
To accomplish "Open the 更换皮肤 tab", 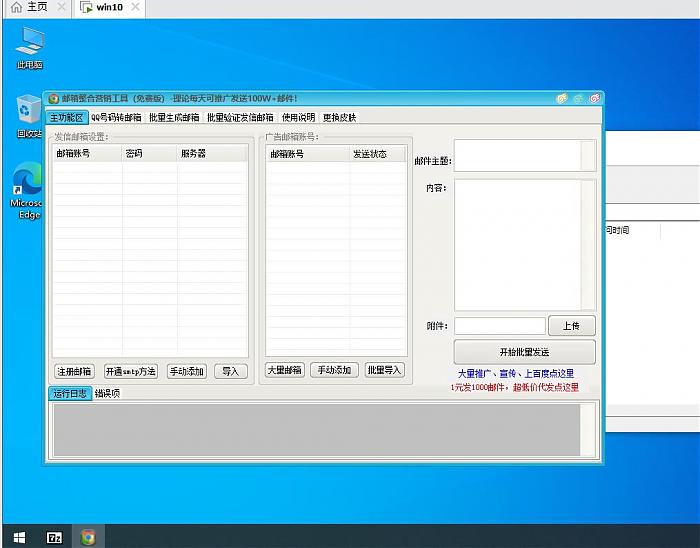I will point(339,117).
